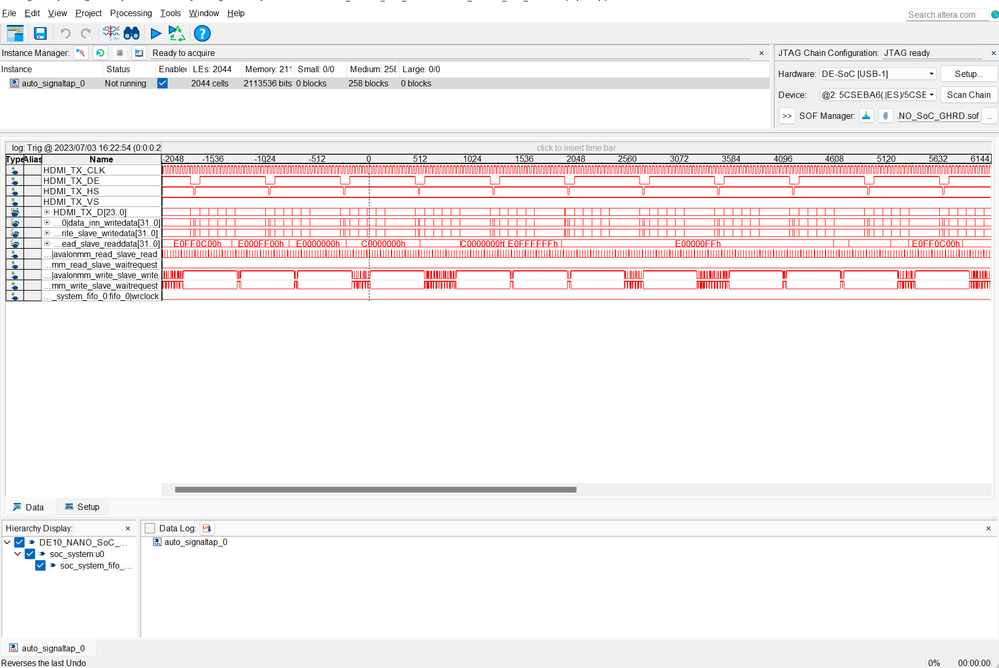Click the HDMI_TX_D[23..0] bus type icon
The height and width of the screenshot is (668, 999).
click(x=15, y=212)
